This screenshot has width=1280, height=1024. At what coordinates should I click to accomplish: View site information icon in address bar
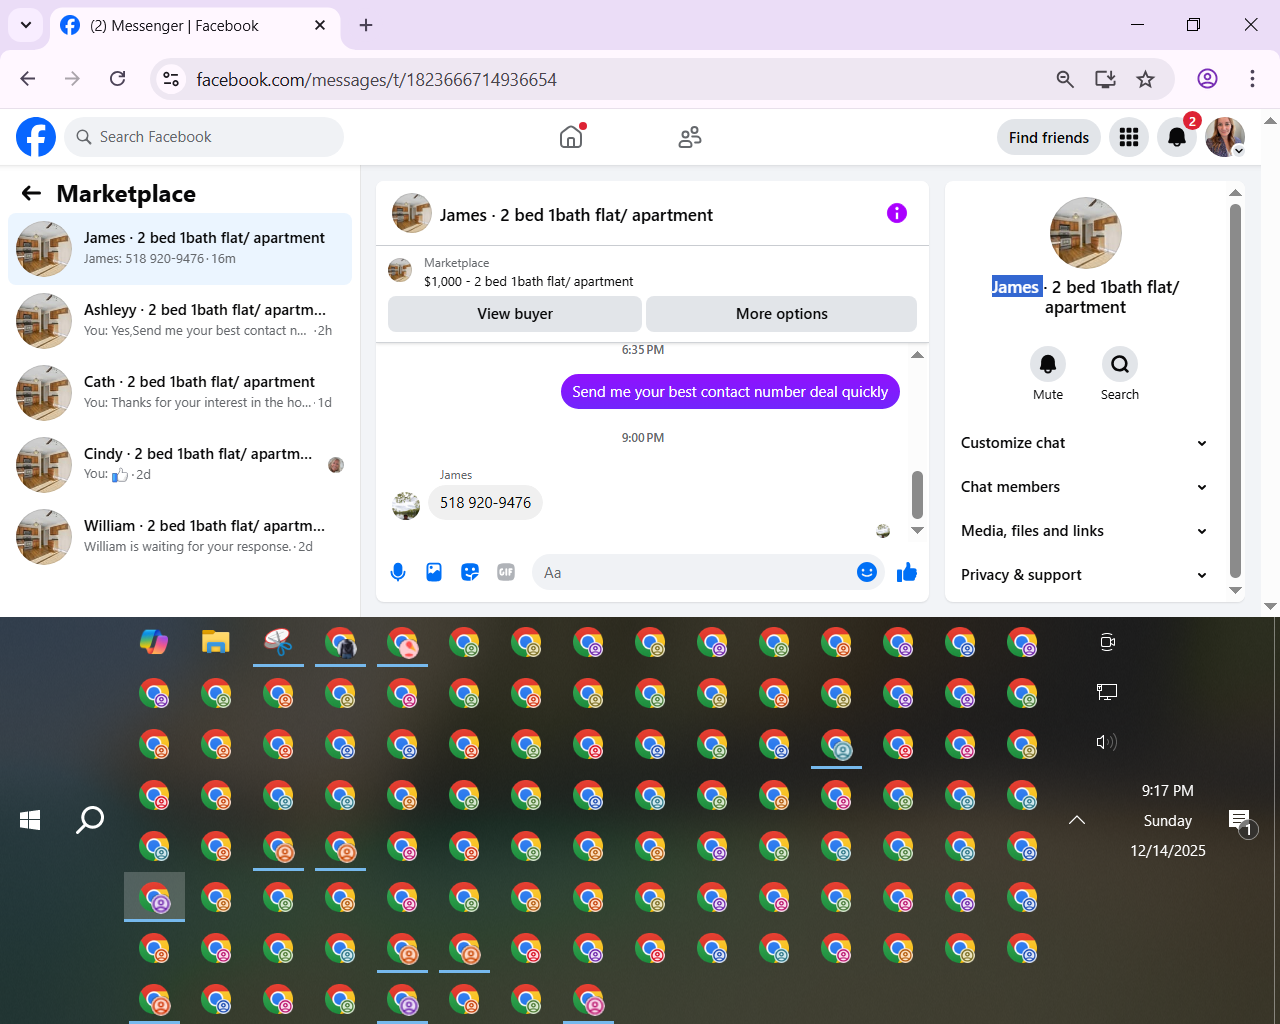[x=172, y=79]
